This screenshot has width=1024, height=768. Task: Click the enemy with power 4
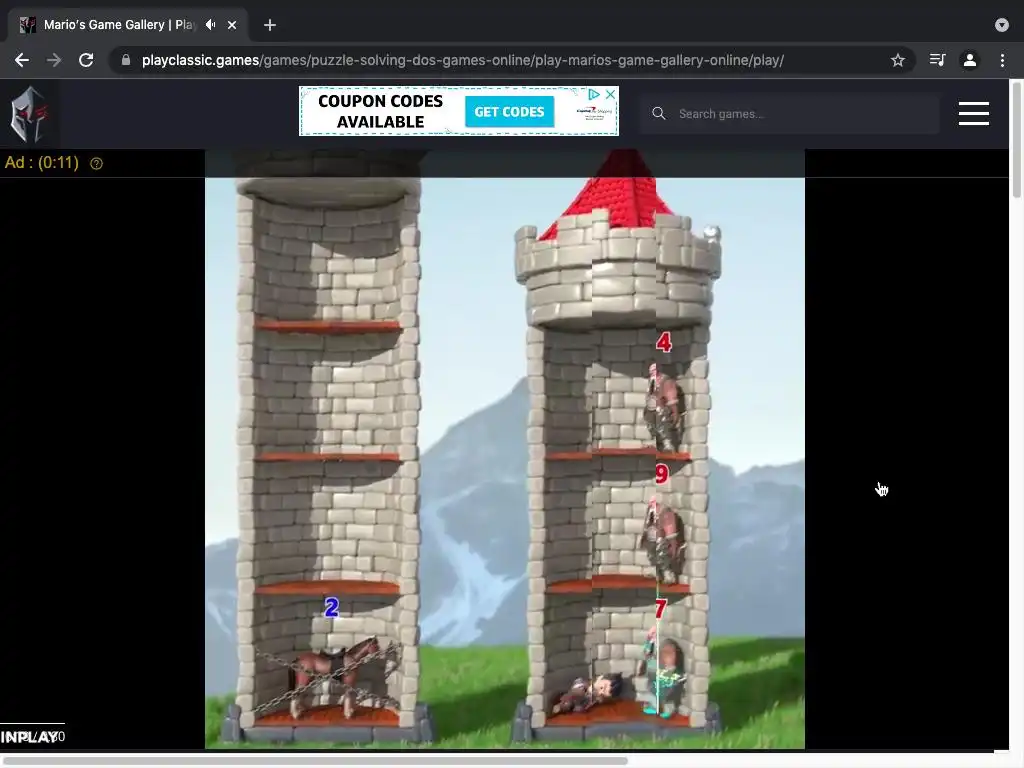pos(665,408)
